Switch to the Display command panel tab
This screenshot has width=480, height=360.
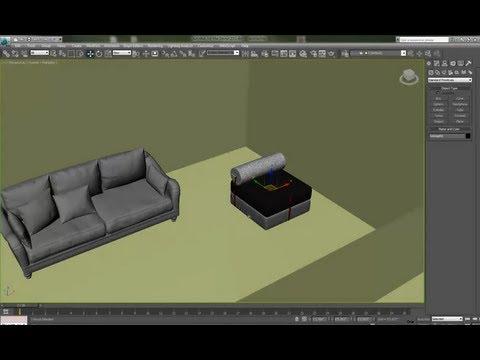[461, 63]
